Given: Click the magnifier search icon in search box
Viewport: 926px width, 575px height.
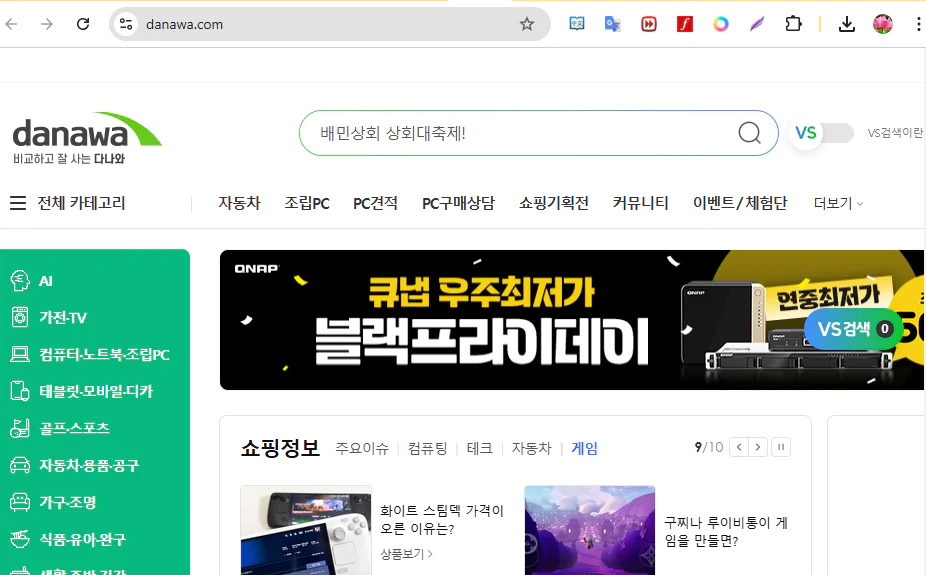Looking at the screenshot, I should click(749, 133).
